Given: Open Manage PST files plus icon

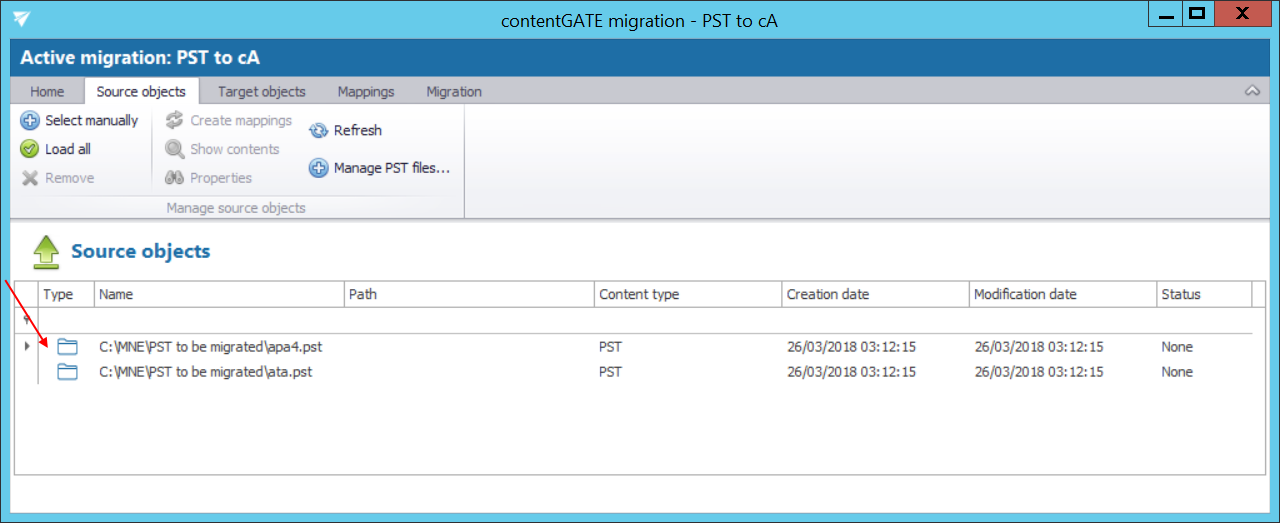Looking at the screenshot, I should tap(318, 168).
